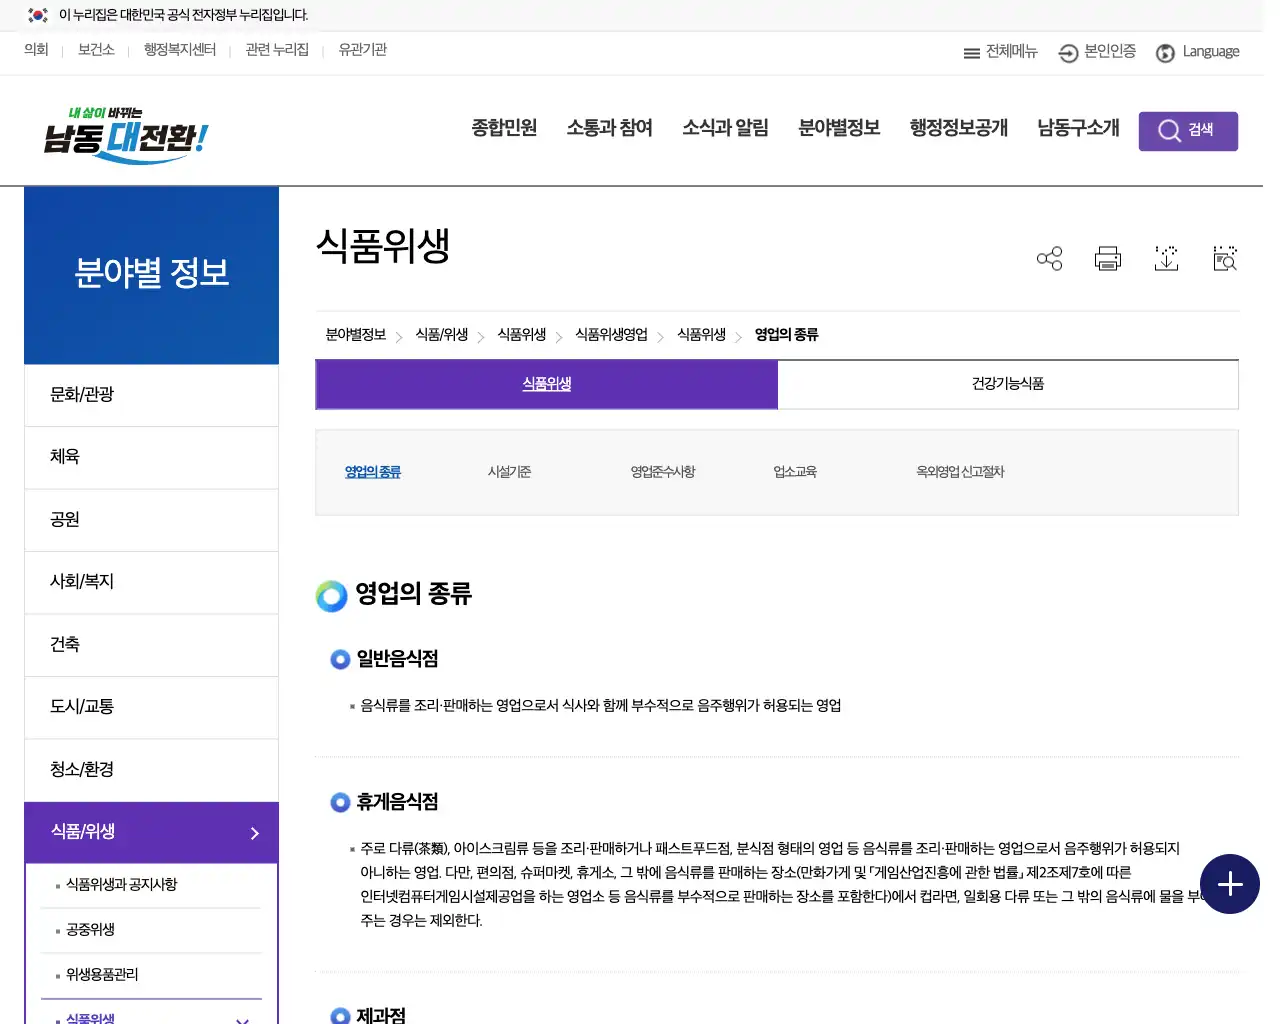The width and height of the screenshot is (1280, 1024).
Task: Open 행정복지센터 link
Action: pos(180,50)
